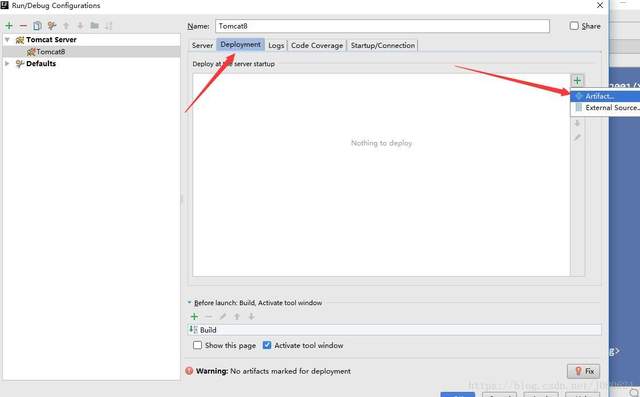Check Show this page option

pyautogui.click(x=198, y=345)
